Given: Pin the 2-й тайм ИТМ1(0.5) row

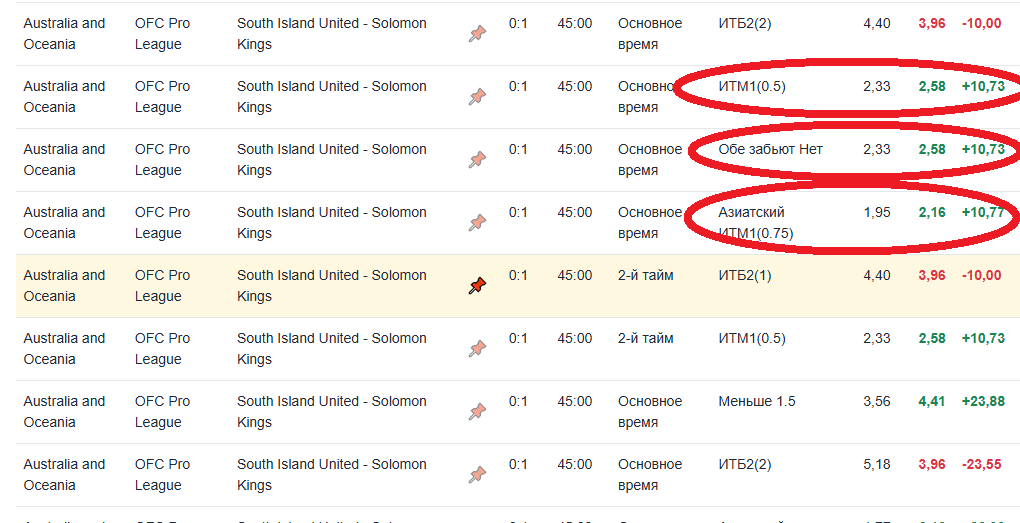Looking at the screenshot, I should pos(477,349).
